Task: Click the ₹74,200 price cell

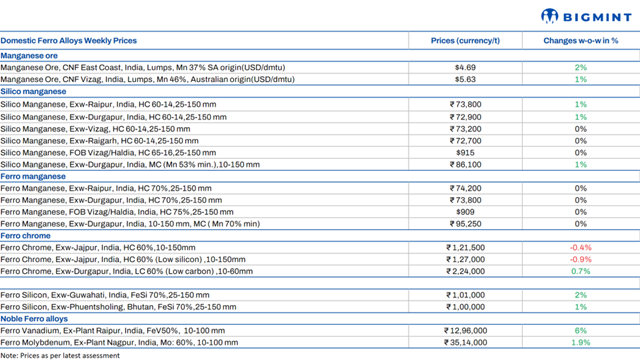Action: click(465, 188)
